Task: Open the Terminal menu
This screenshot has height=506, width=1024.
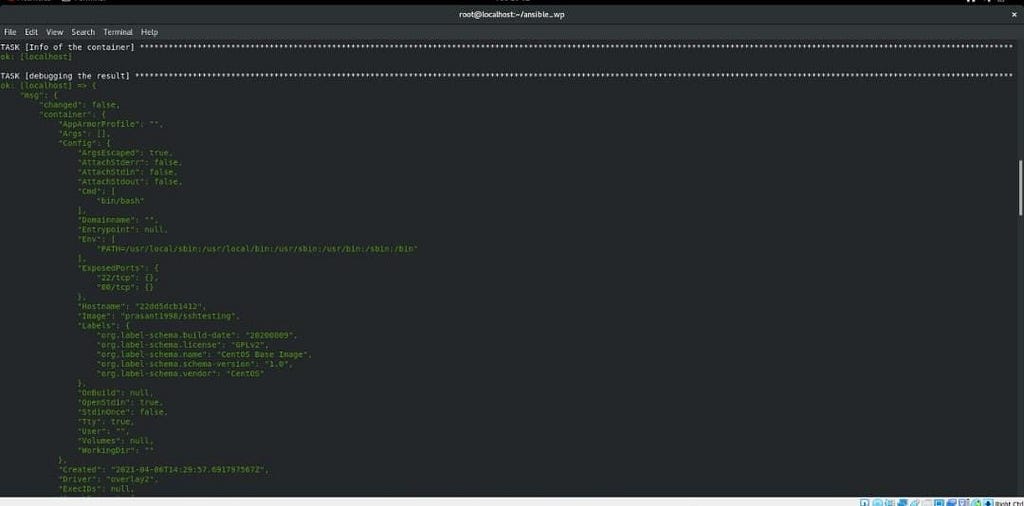Action: pos(118,32)
